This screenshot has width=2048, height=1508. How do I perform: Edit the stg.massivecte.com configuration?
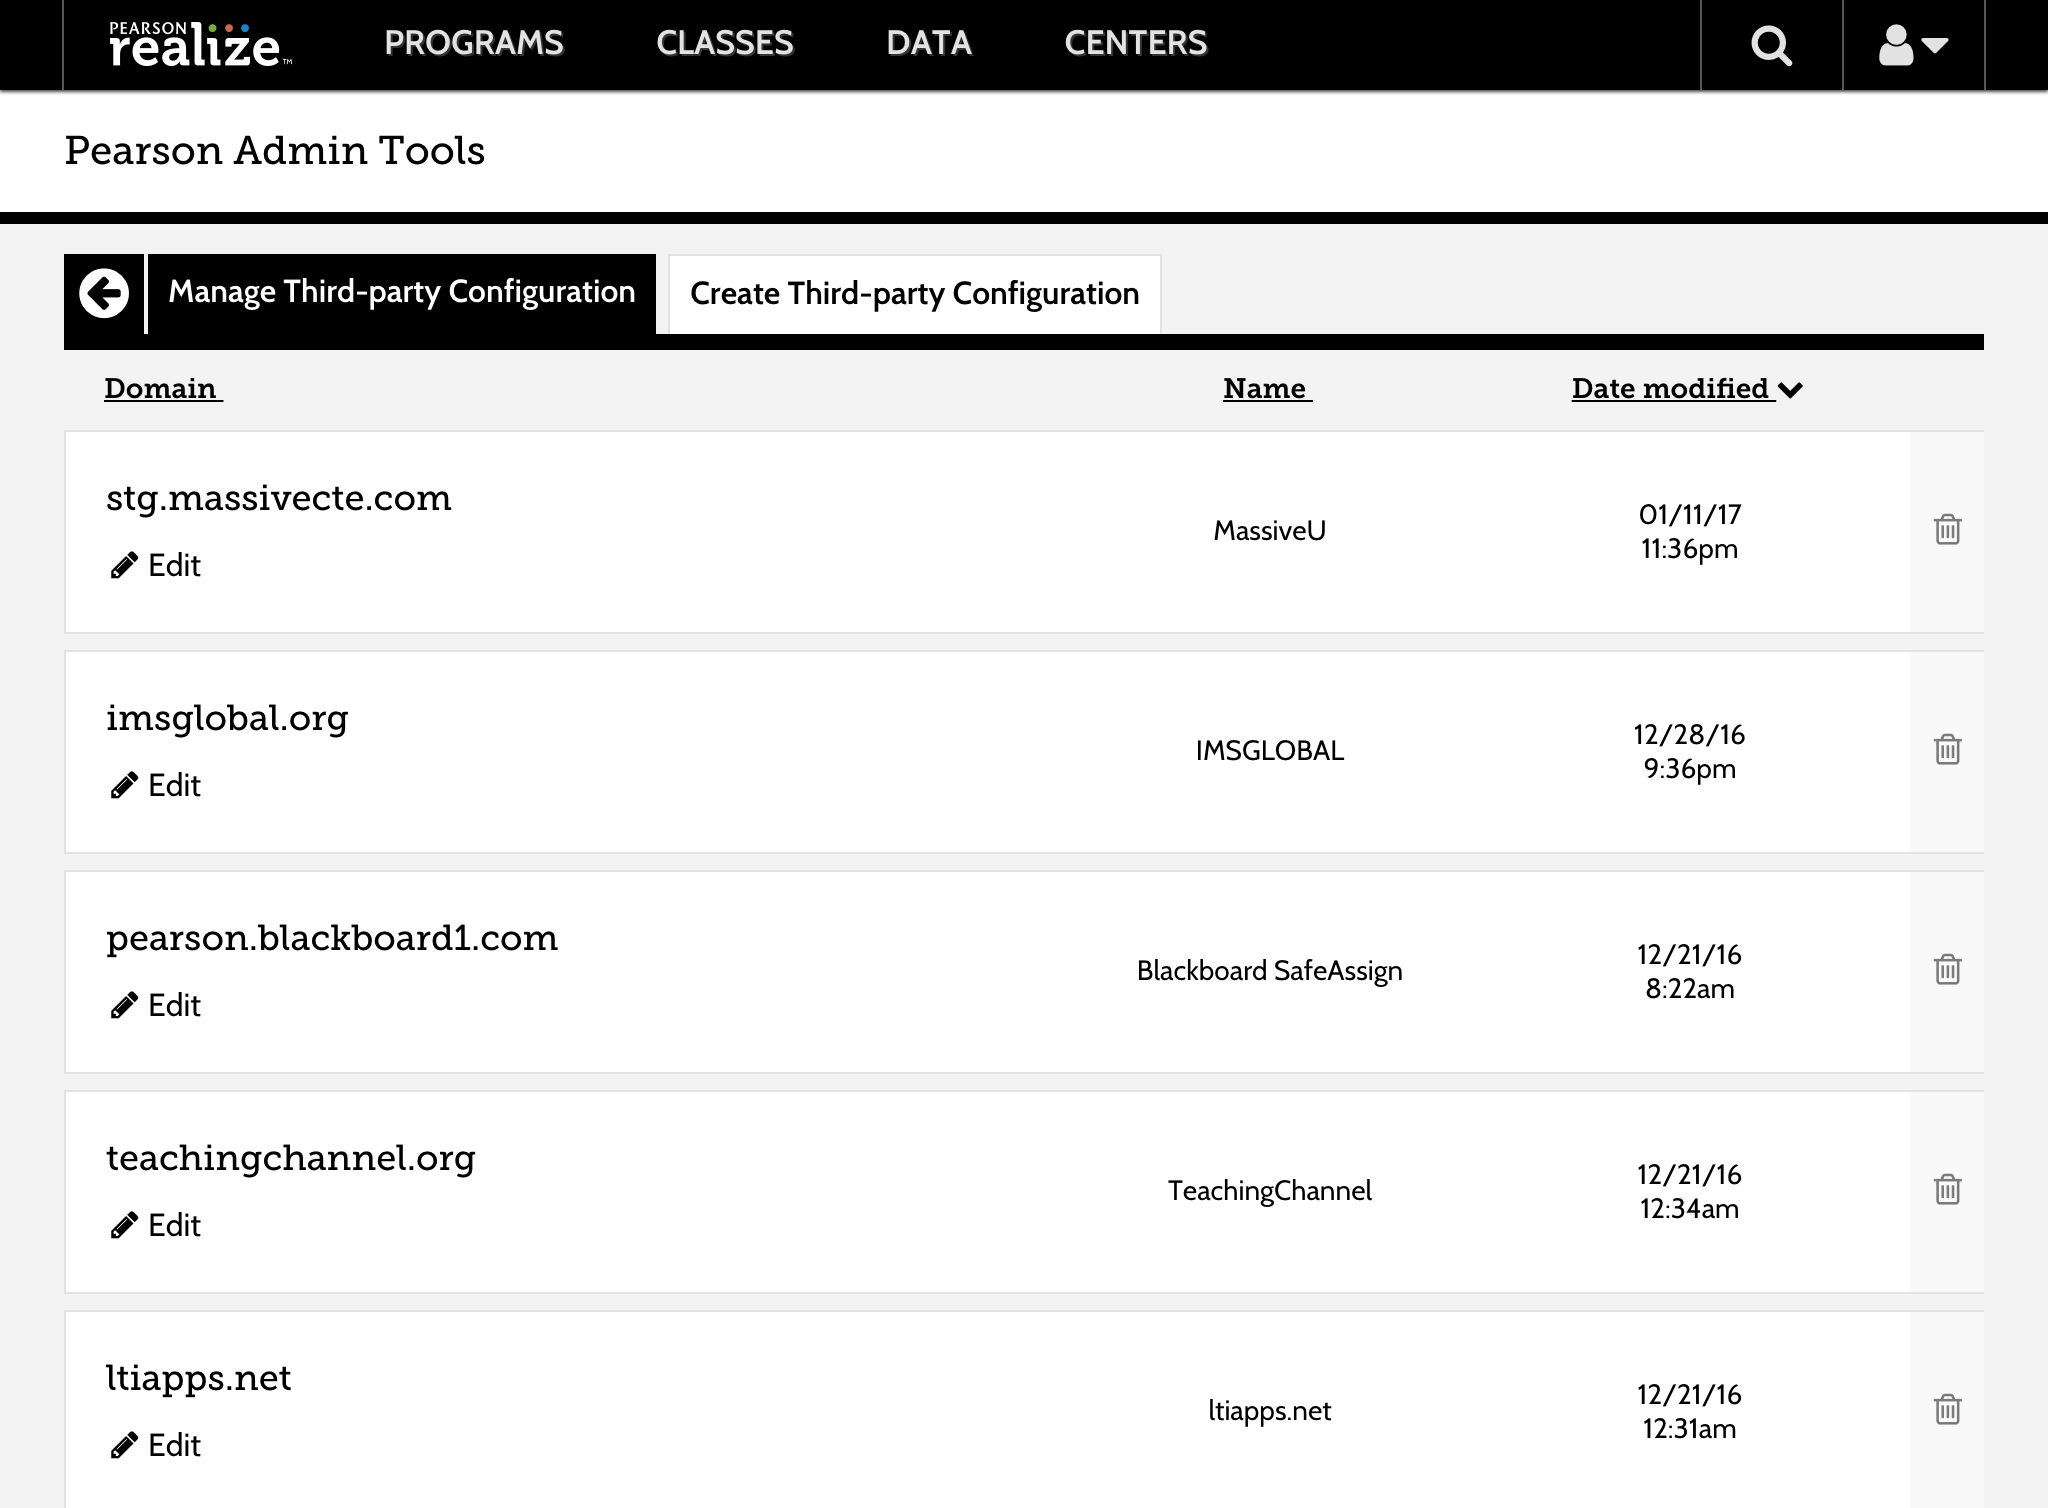(x=157, y=566)
